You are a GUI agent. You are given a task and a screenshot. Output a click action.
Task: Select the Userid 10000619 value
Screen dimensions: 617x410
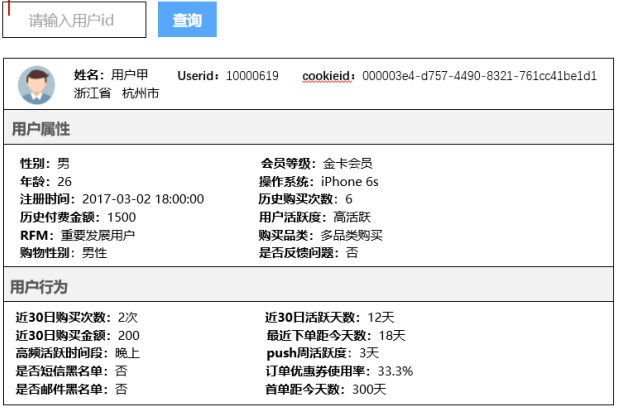252,76
